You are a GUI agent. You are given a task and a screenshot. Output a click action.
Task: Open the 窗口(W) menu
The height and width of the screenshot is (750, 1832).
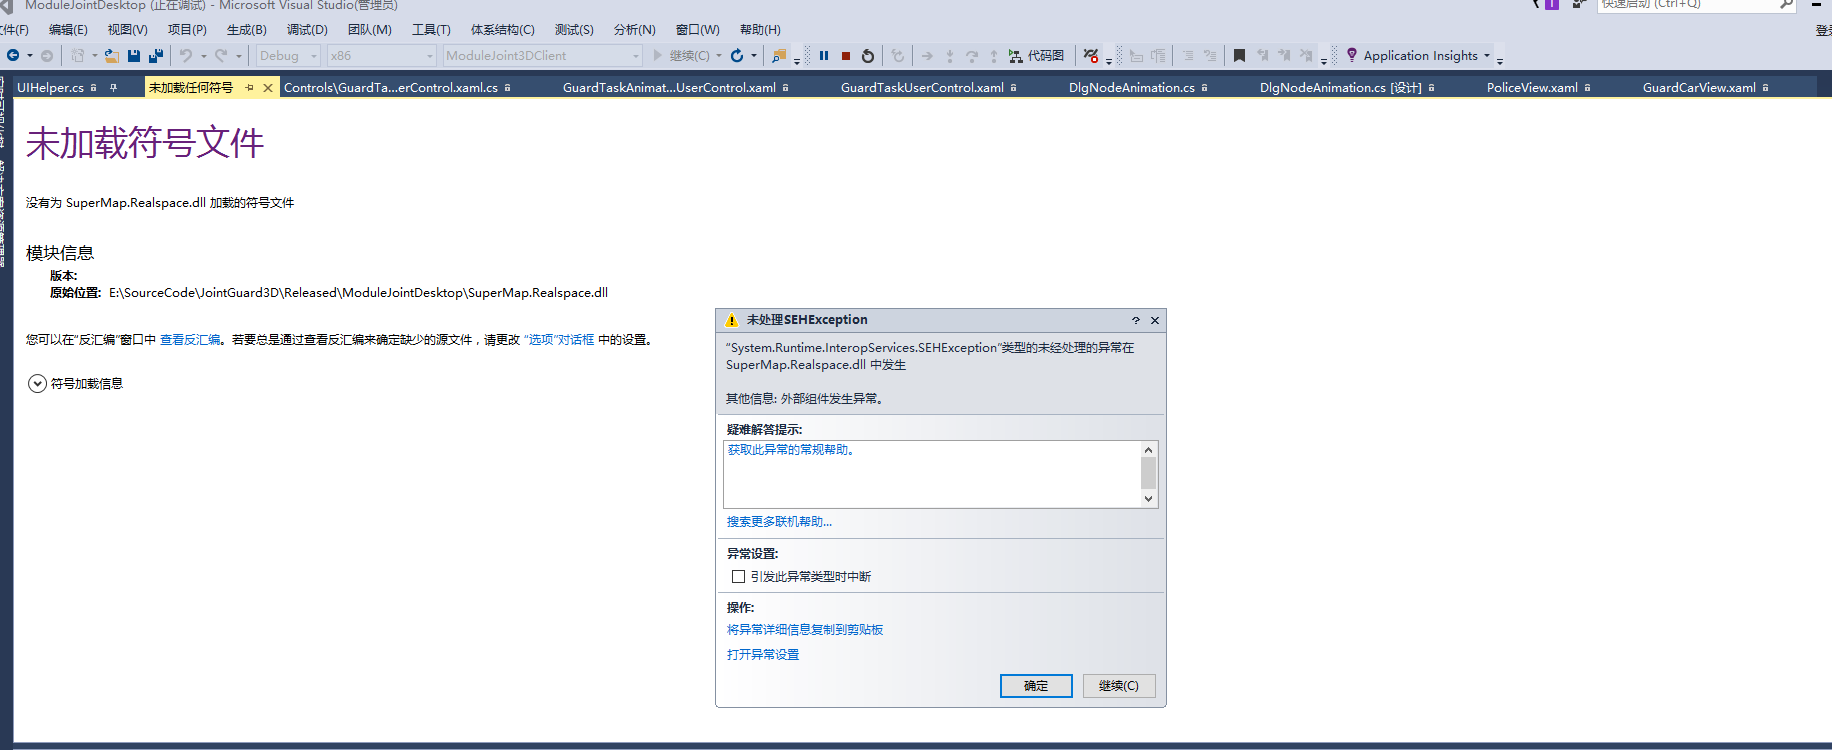(x=697, y=30)
